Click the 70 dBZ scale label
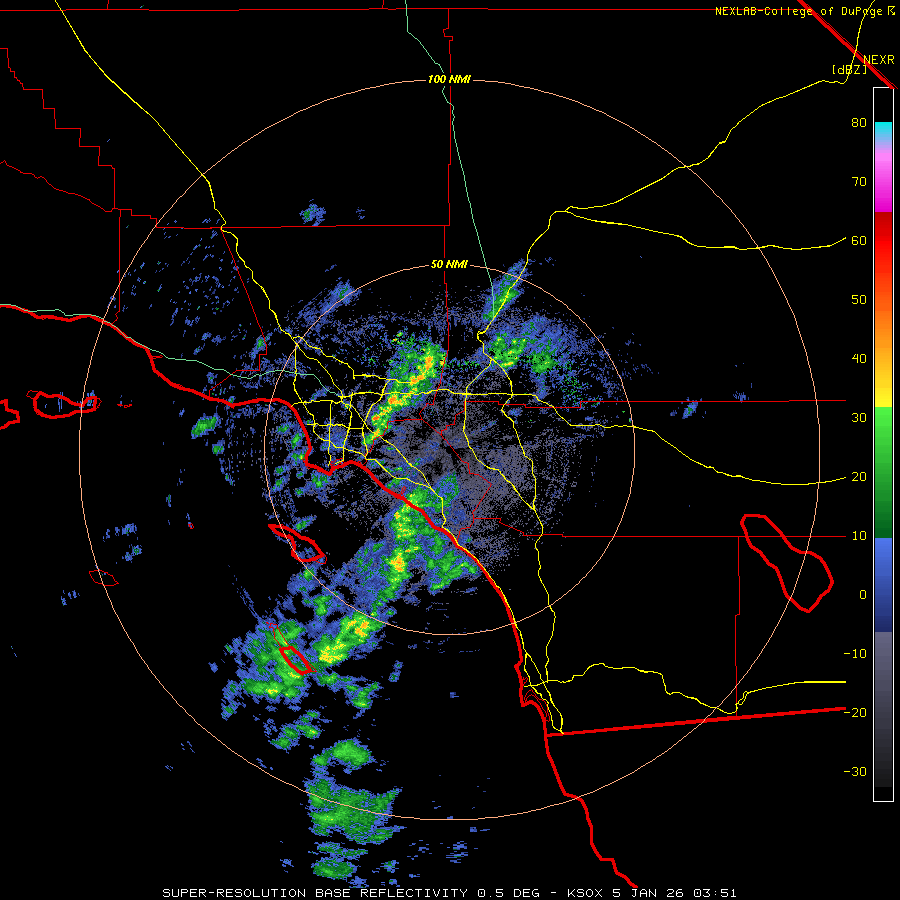This screenshot has width=900, height=900. pyautogui.click(x=859, y=182)
